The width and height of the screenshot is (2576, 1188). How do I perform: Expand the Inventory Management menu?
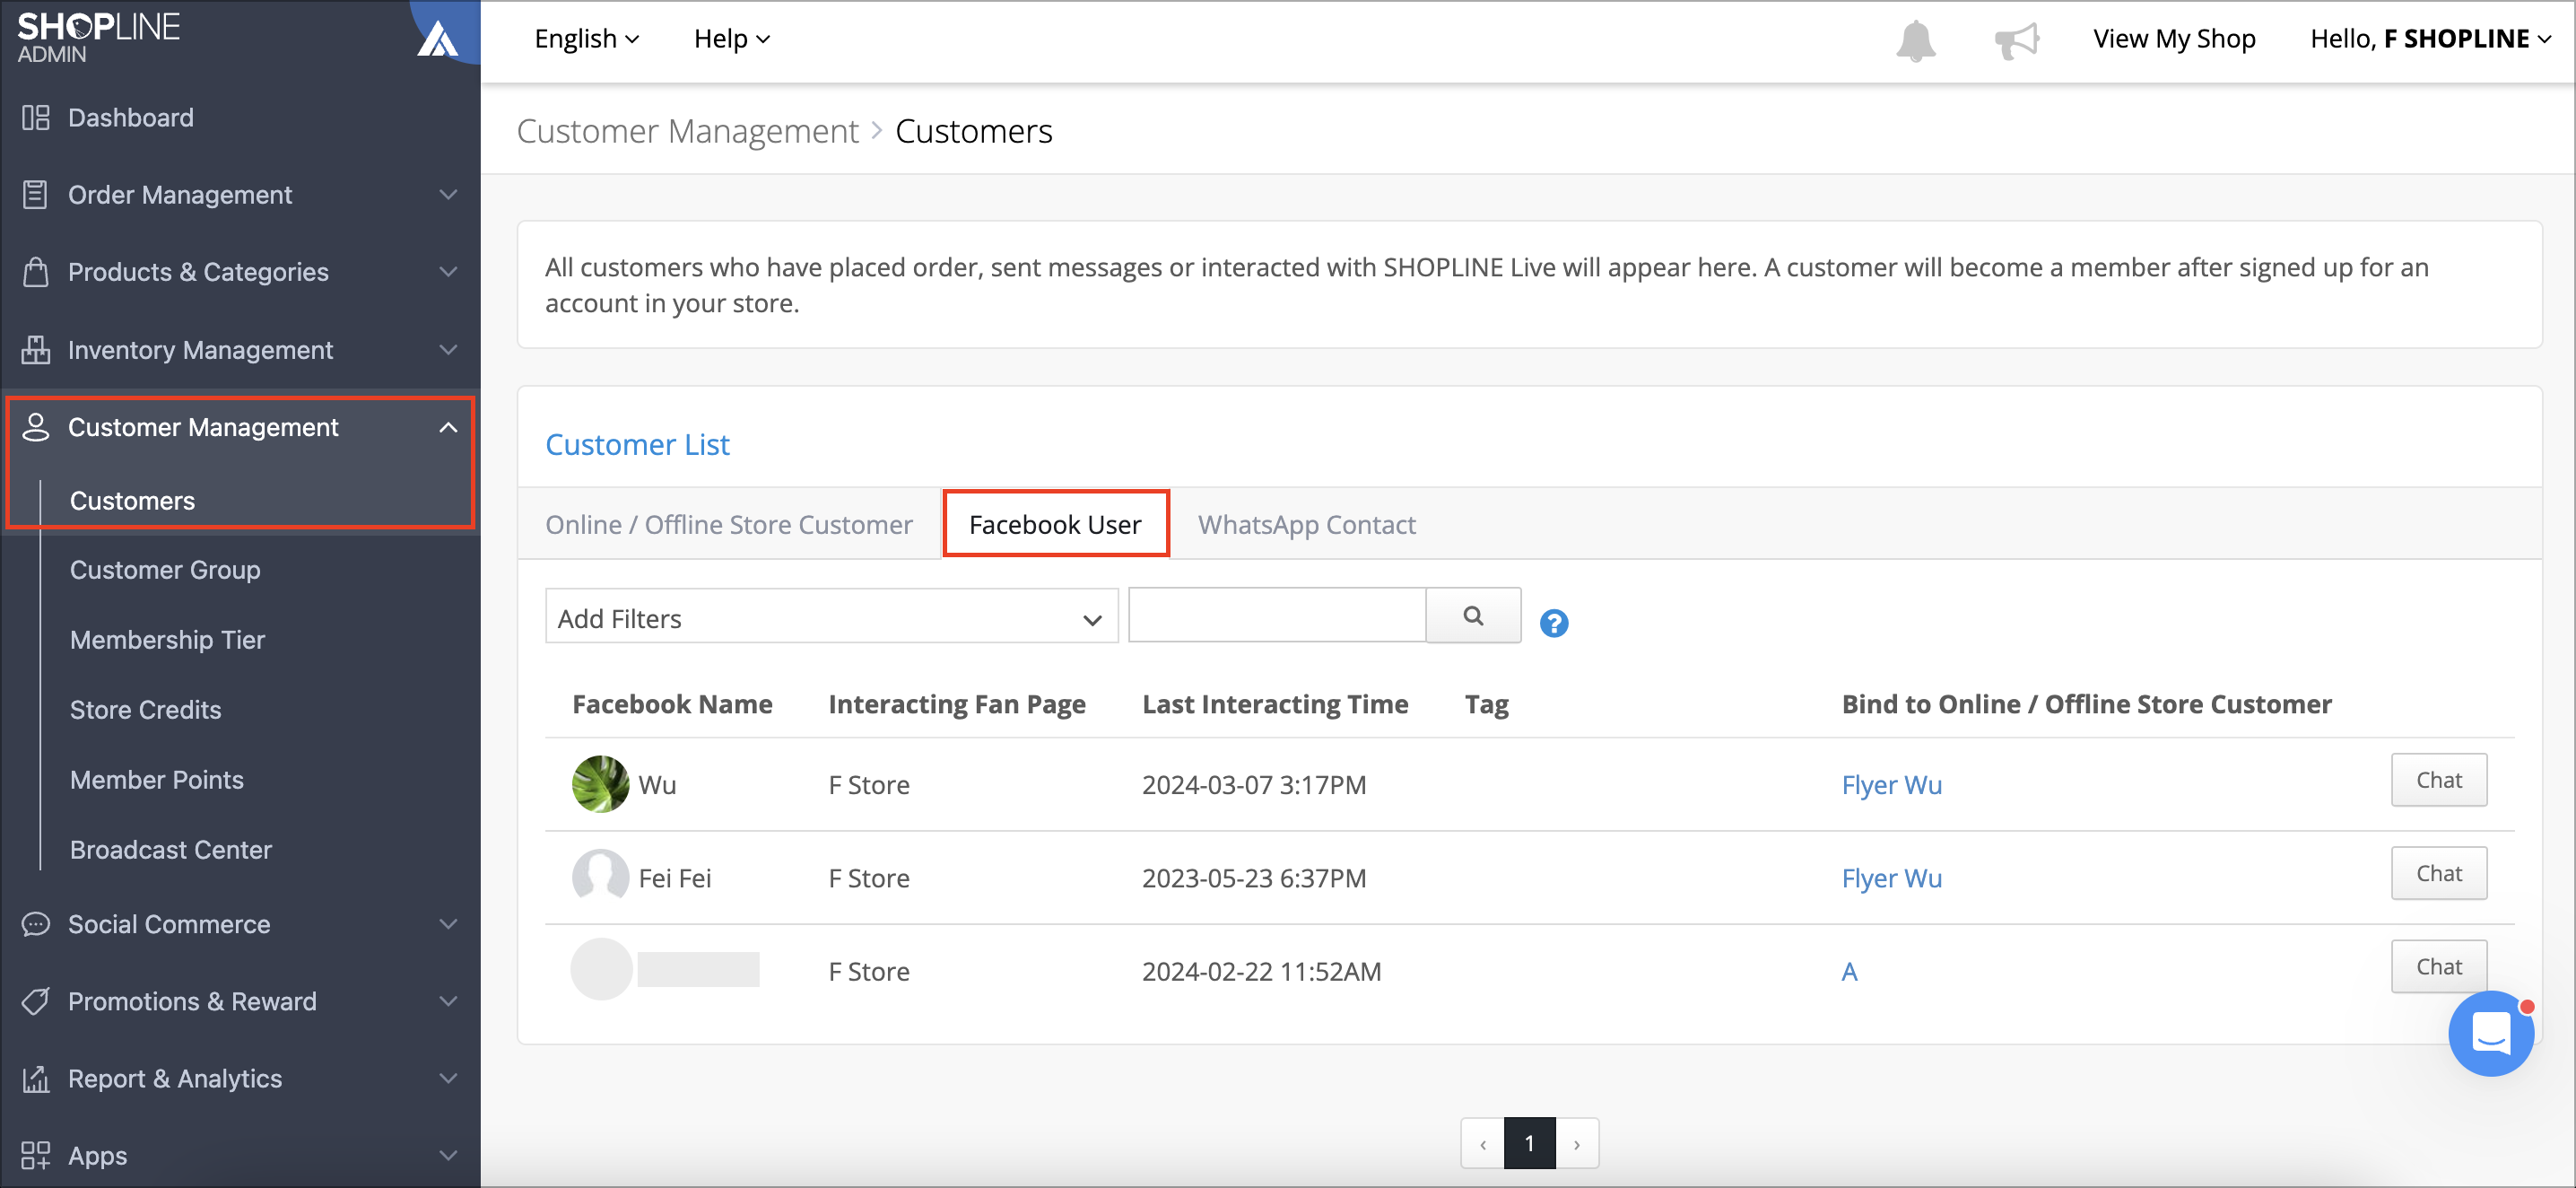tap(449, 350)
